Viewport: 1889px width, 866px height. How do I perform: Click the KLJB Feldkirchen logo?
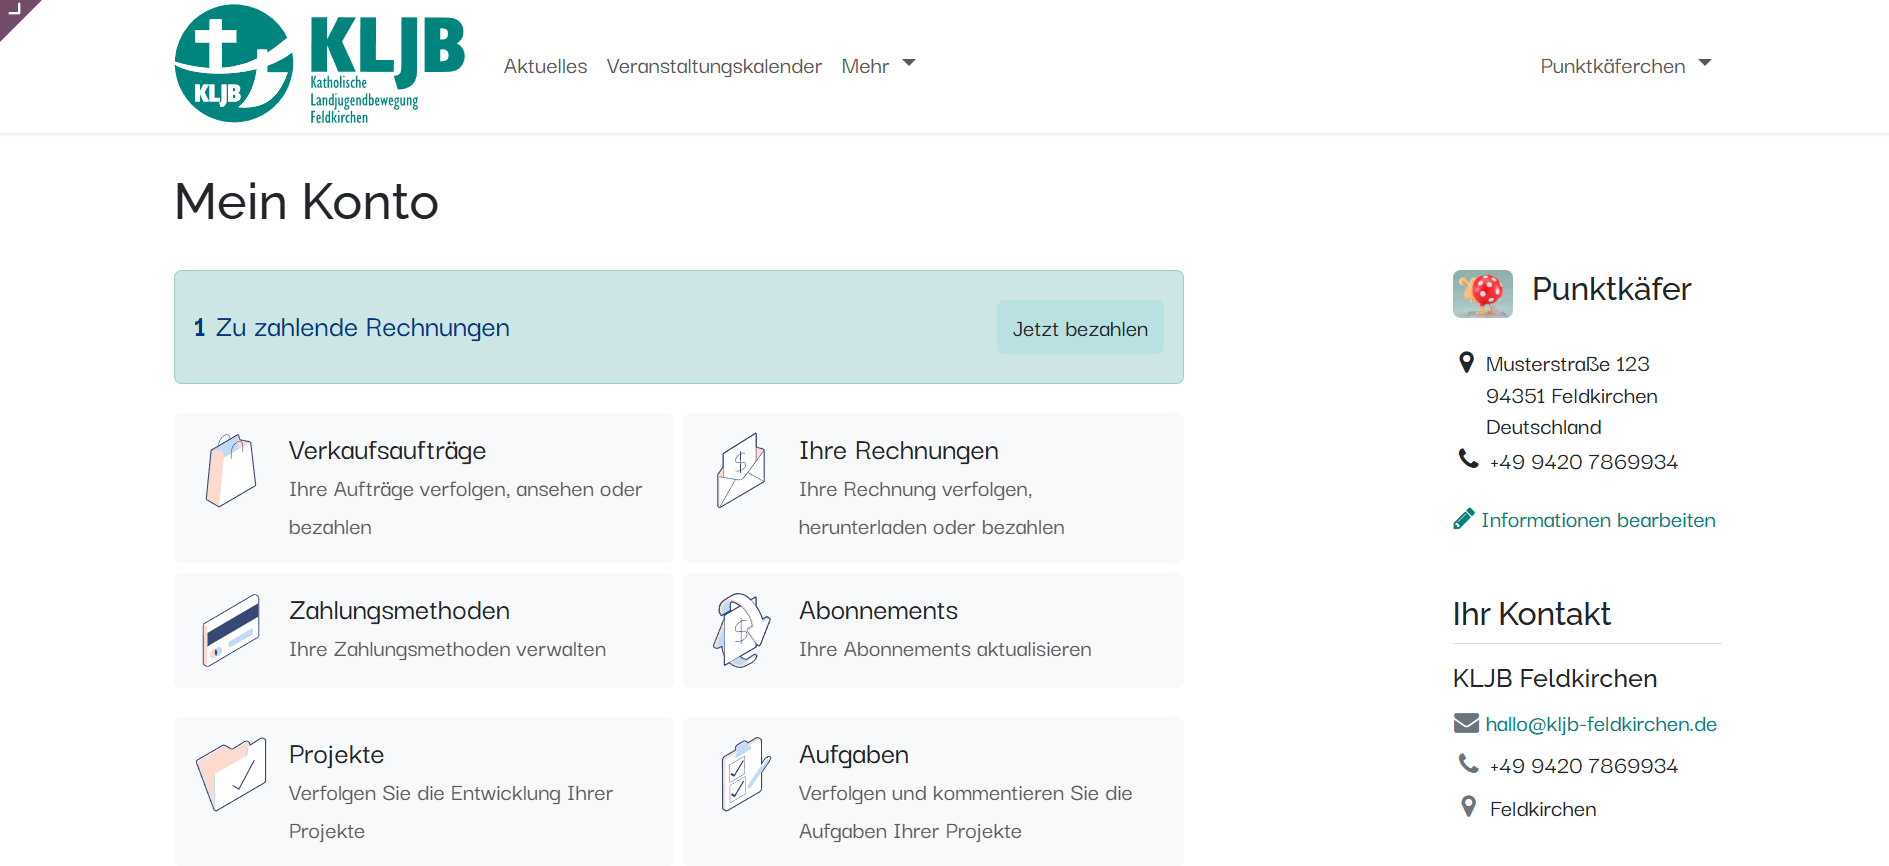319,64
